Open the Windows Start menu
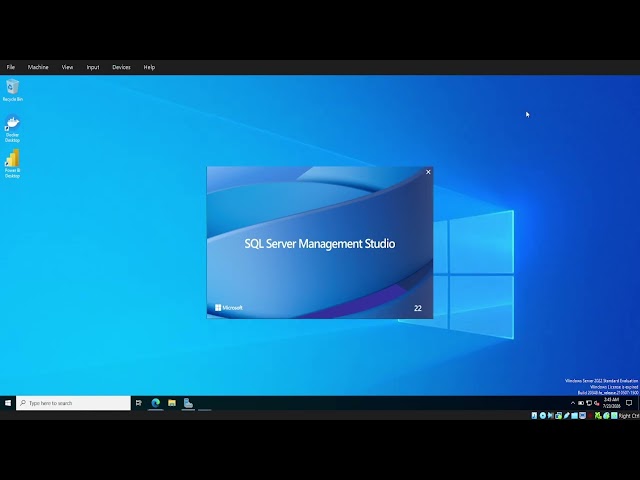 8,403
